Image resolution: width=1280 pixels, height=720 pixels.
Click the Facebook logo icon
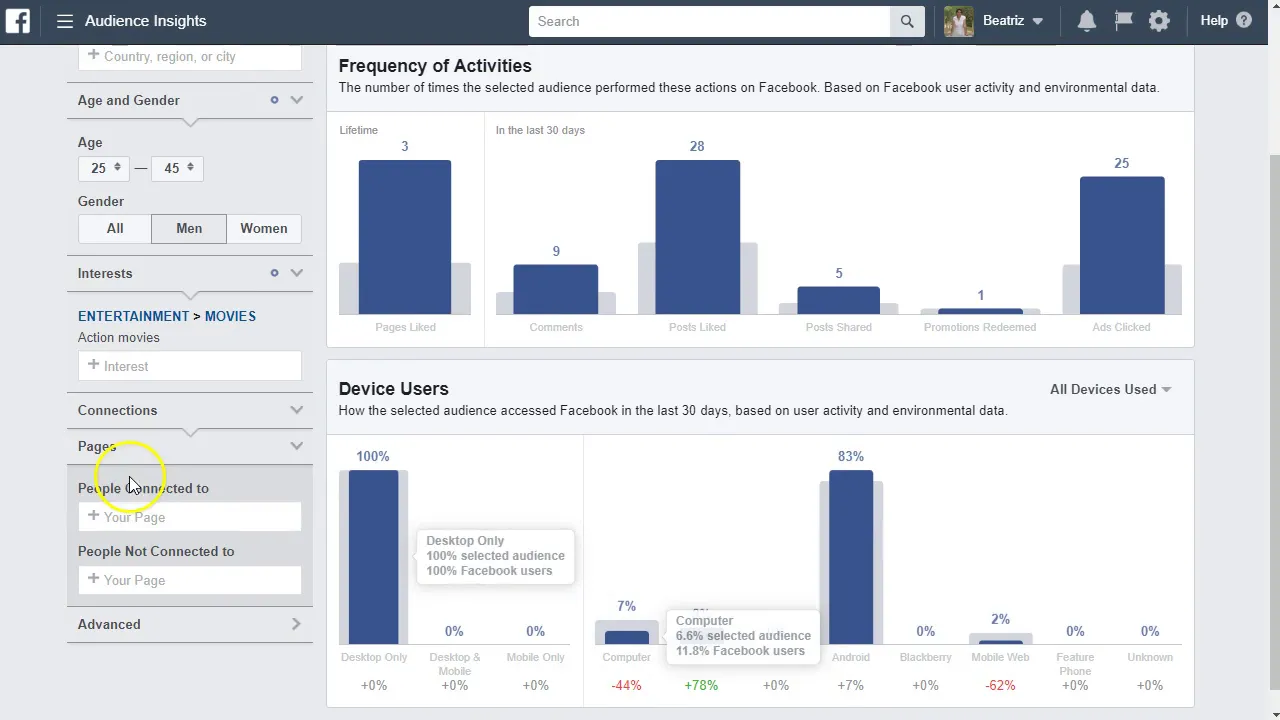coord(17,20)
